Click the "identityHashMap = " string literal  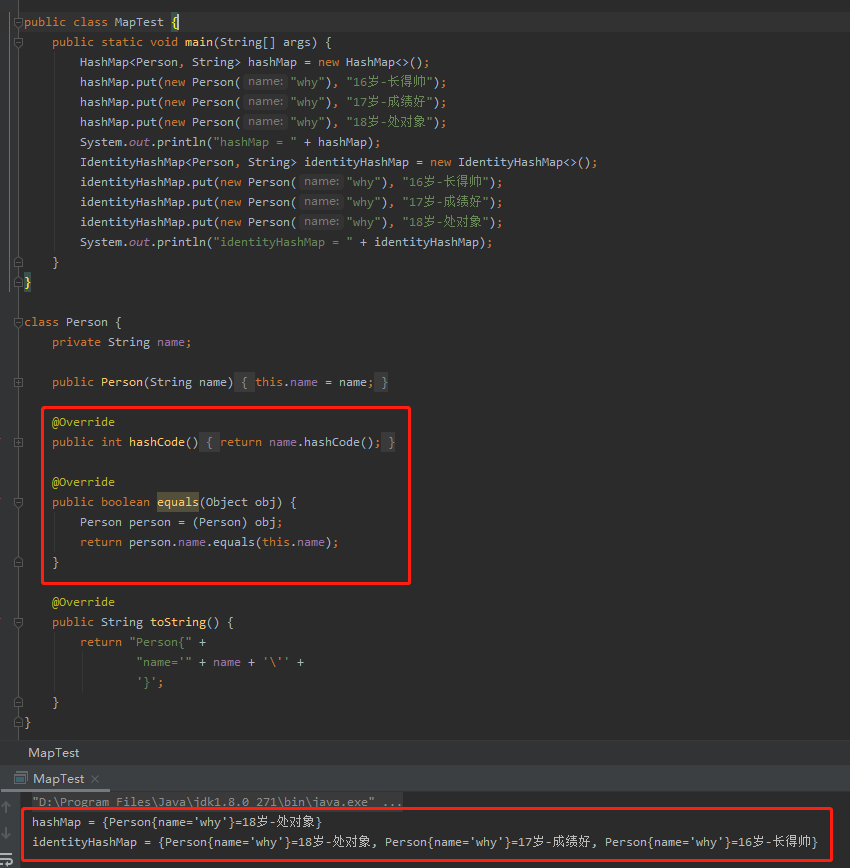283,242
